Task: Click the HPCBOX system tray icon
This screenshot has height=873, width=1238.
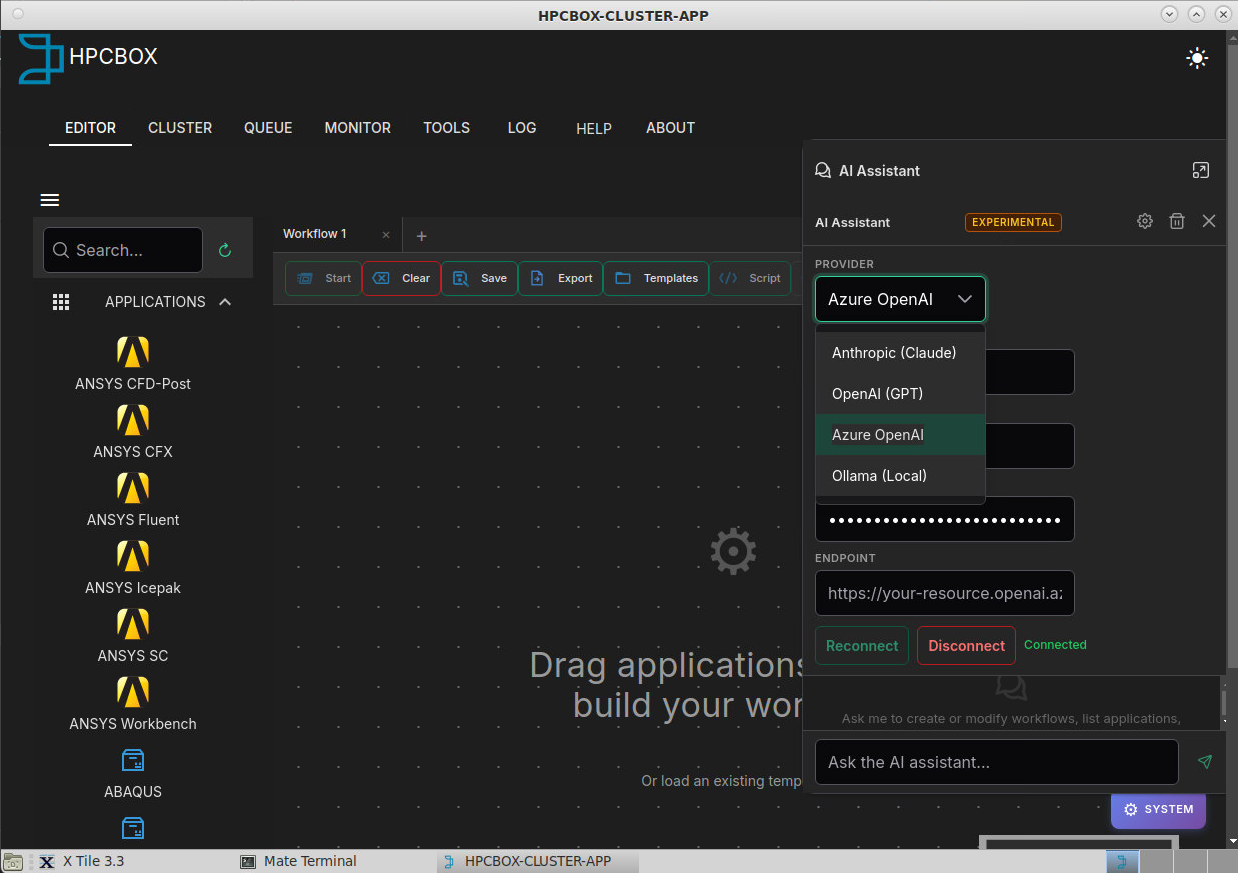Action: point(1122,861)
